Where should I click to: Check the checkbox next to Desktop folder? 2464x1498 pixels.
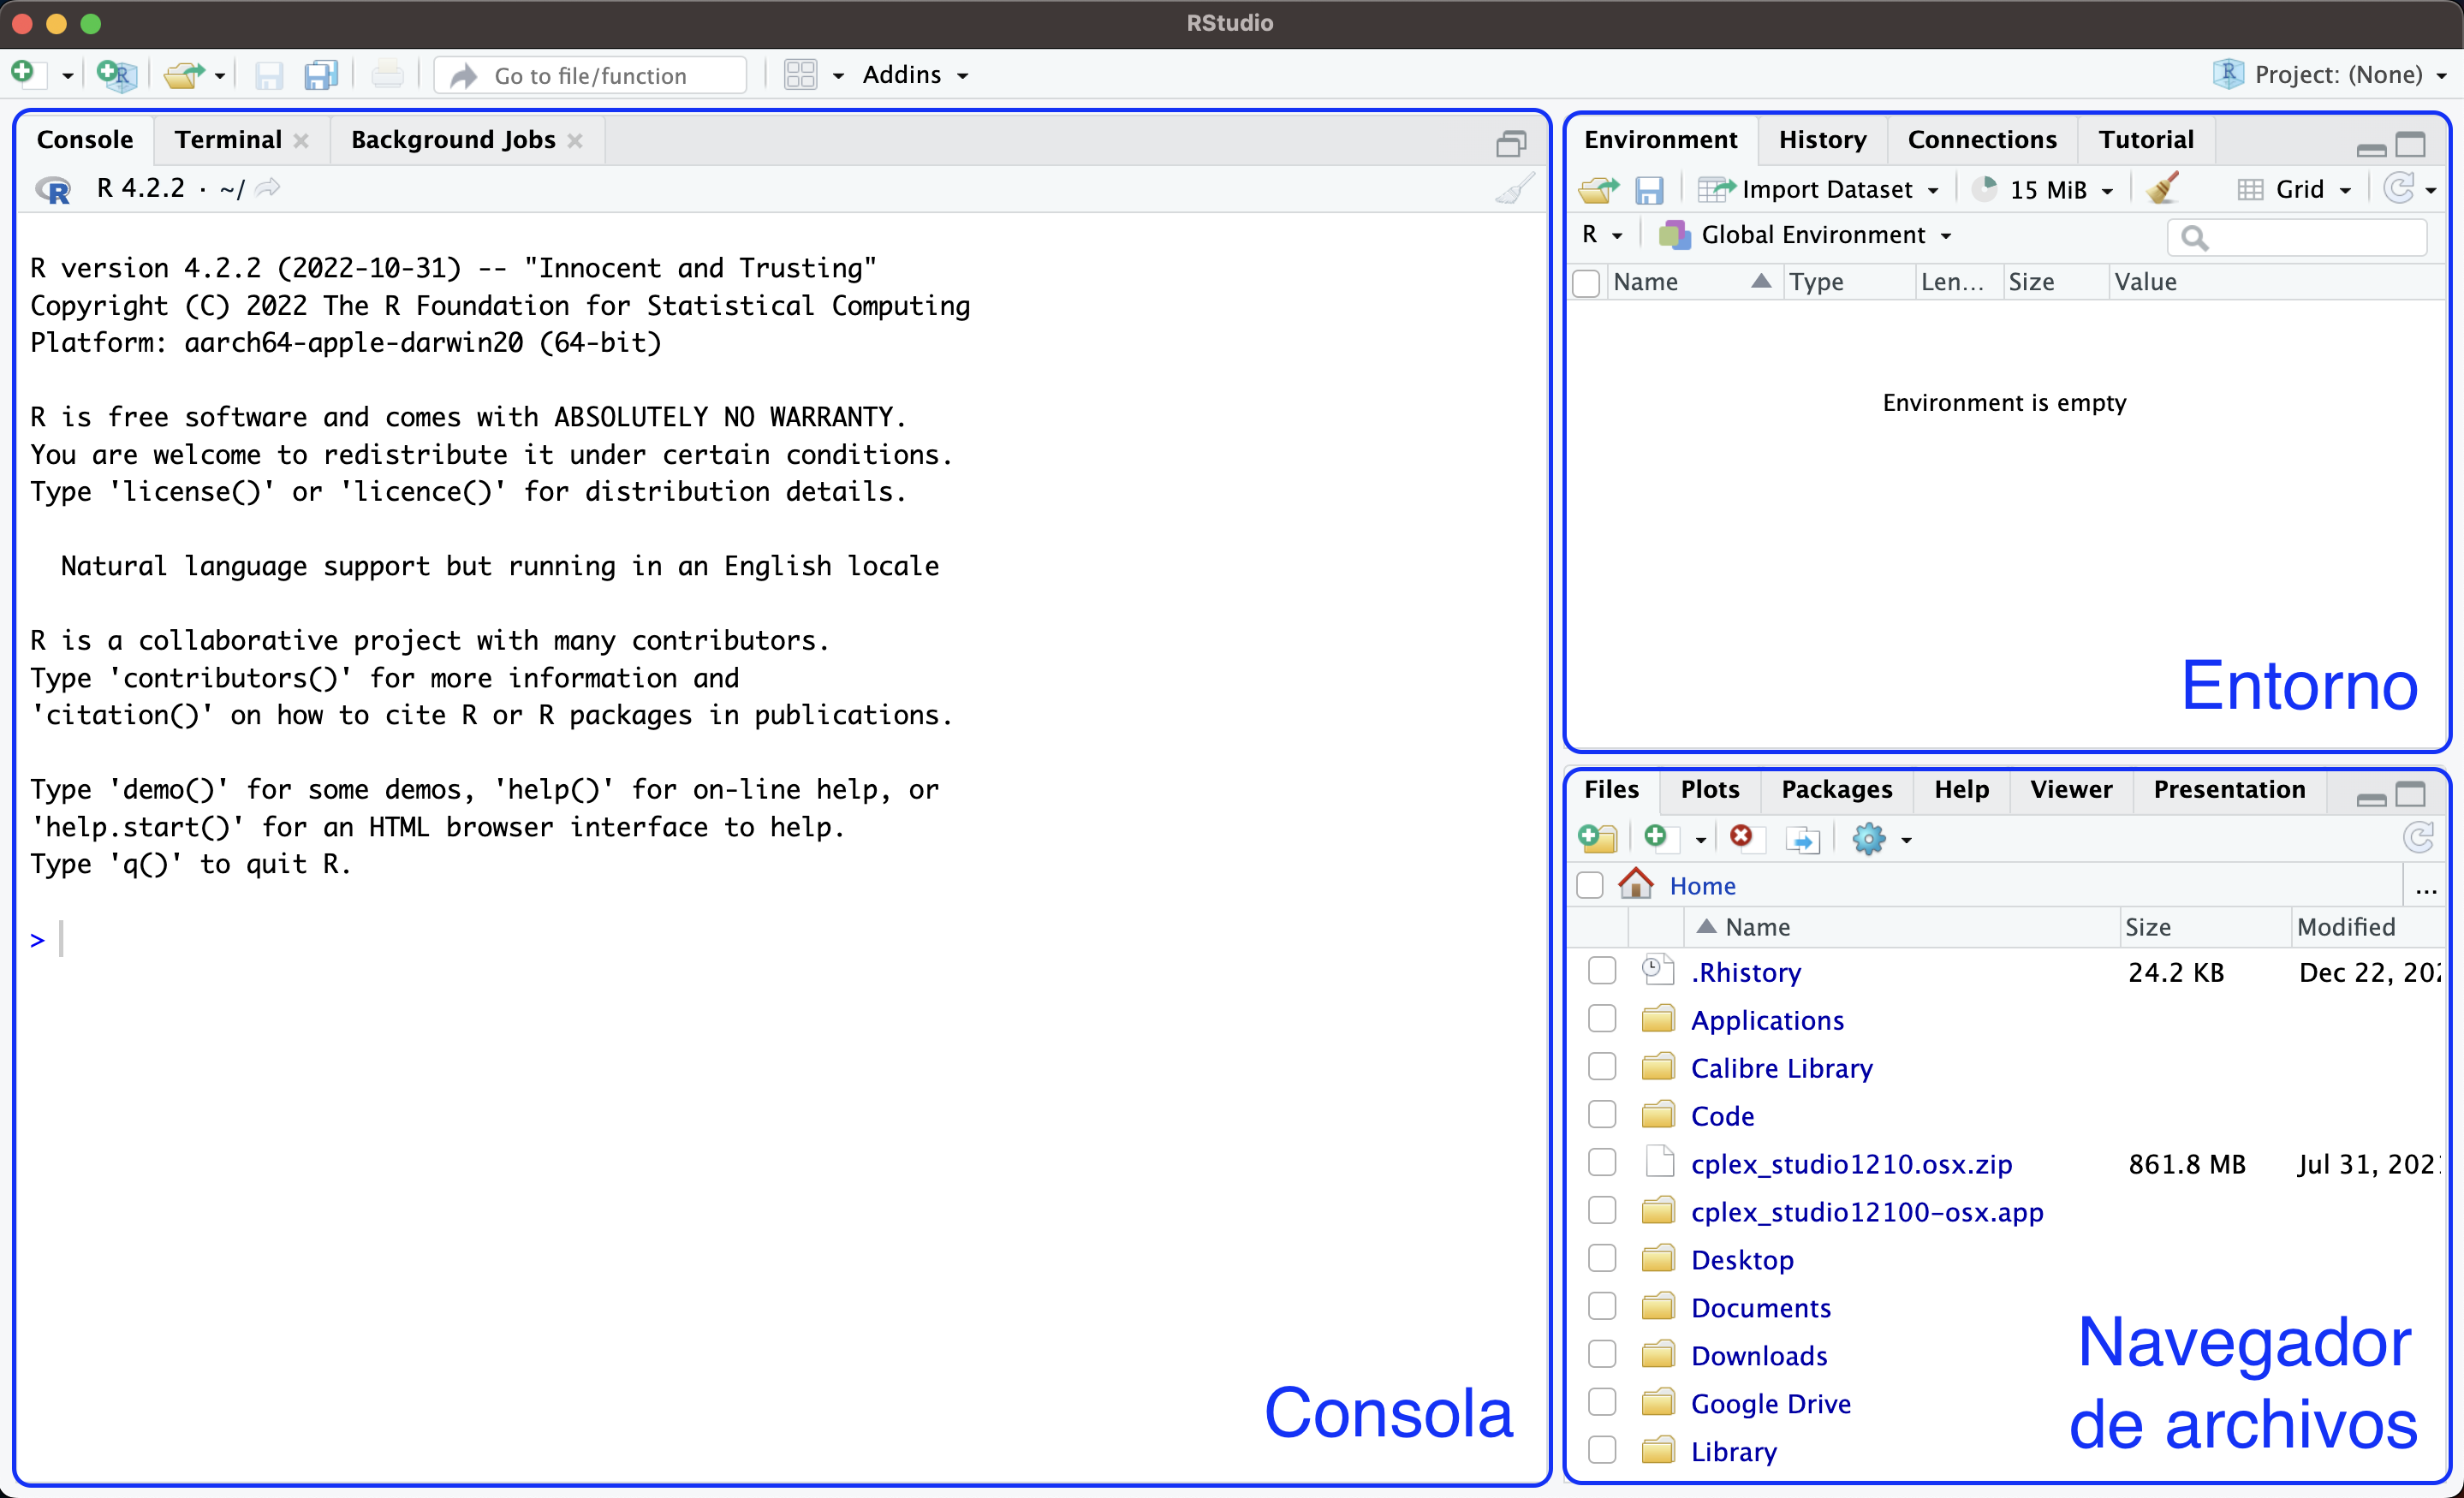pyautogui.click(x=1600, y=1258)
